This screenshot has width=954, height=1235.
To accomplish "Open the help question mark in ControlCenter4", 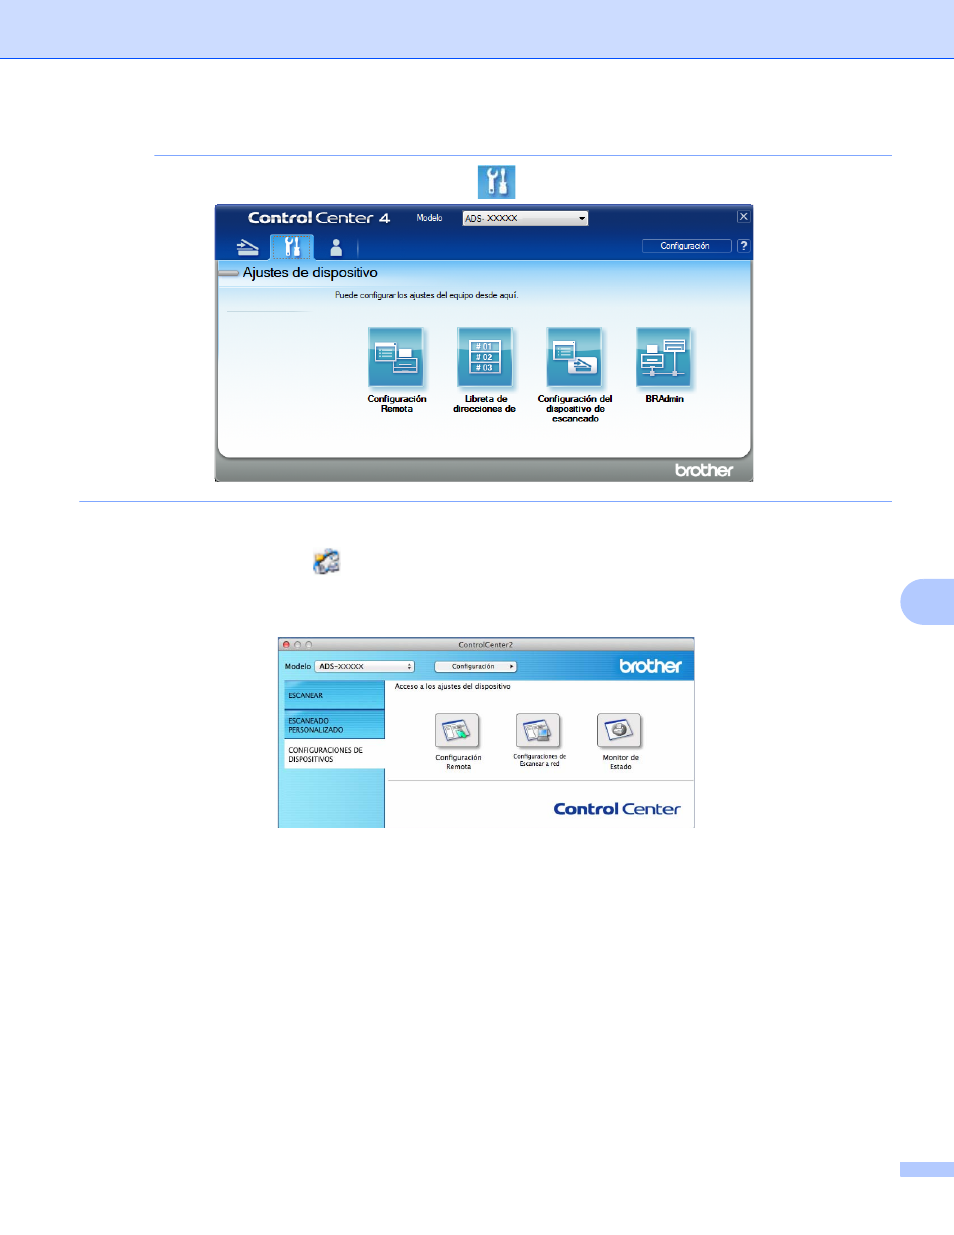I will [743, 246].
